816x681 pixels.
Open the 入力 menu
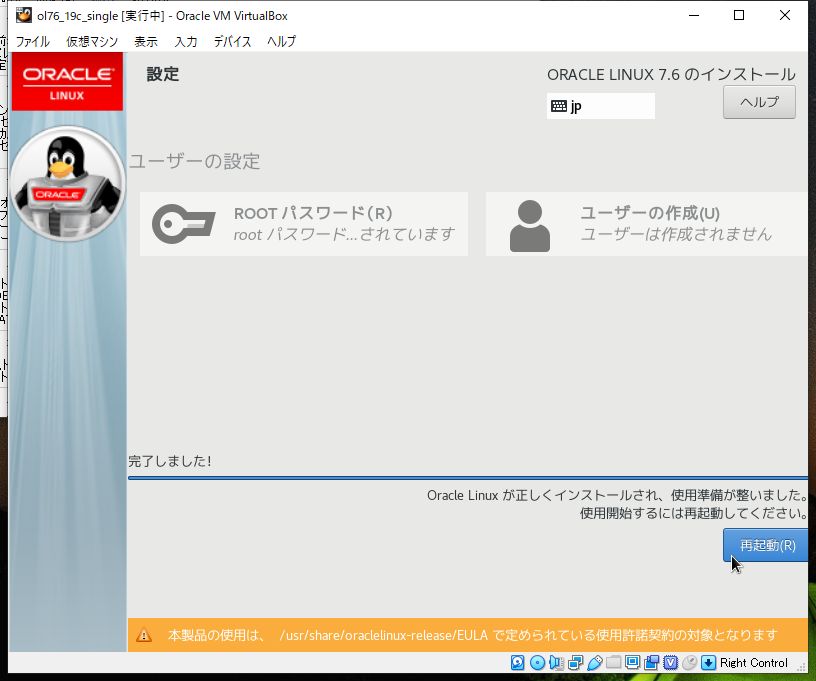[x=186, y=41]
